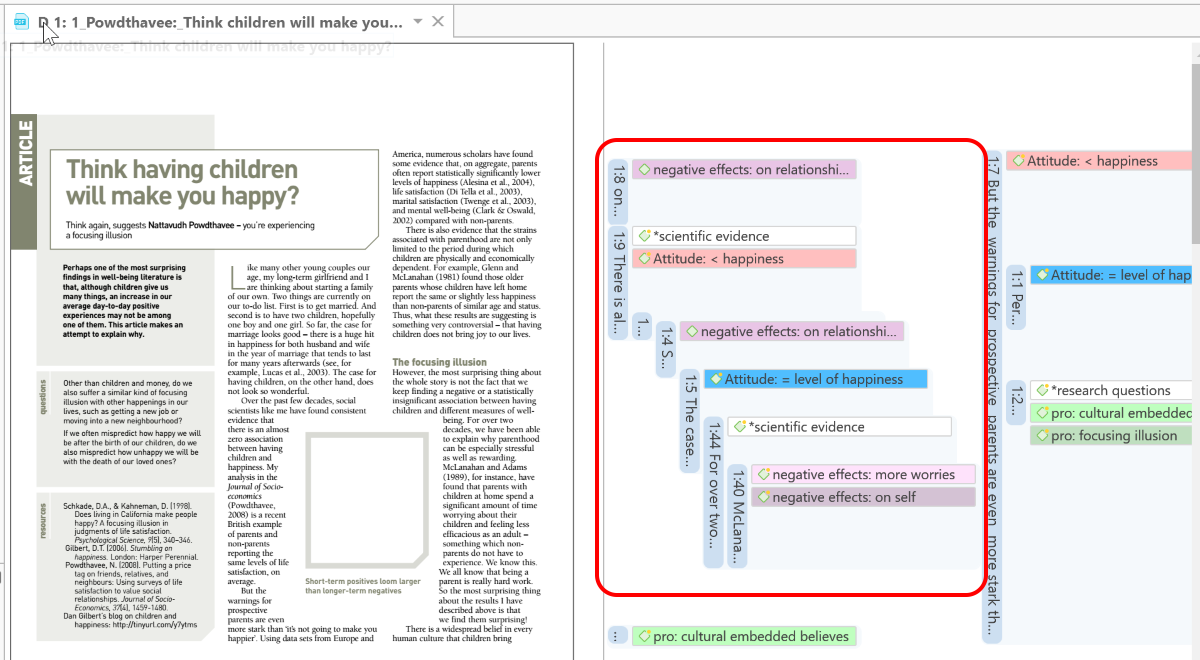Viewport: 1200px width, 660px height.
Task: Select quotation bar 1:40 McLana...
Action: (x=737, y=516)
